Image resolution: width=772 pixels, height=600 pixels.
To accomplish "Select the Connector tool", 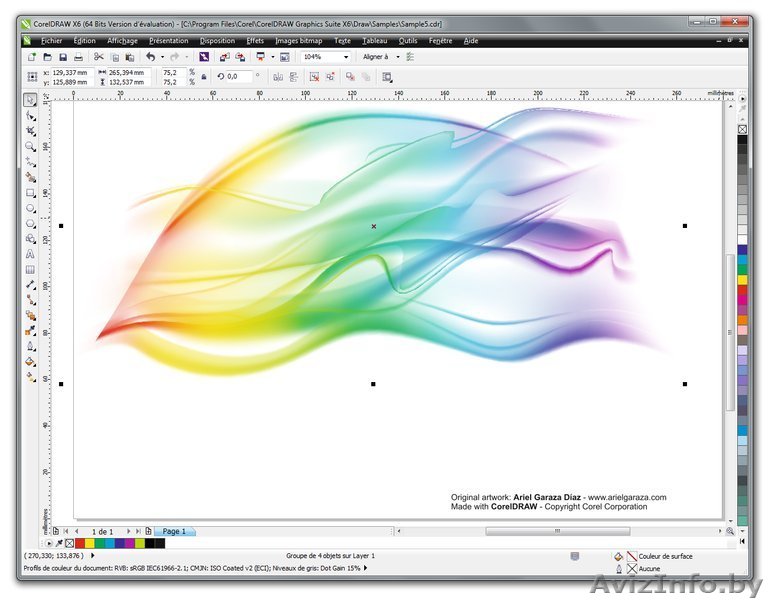I will coord(31,300).
